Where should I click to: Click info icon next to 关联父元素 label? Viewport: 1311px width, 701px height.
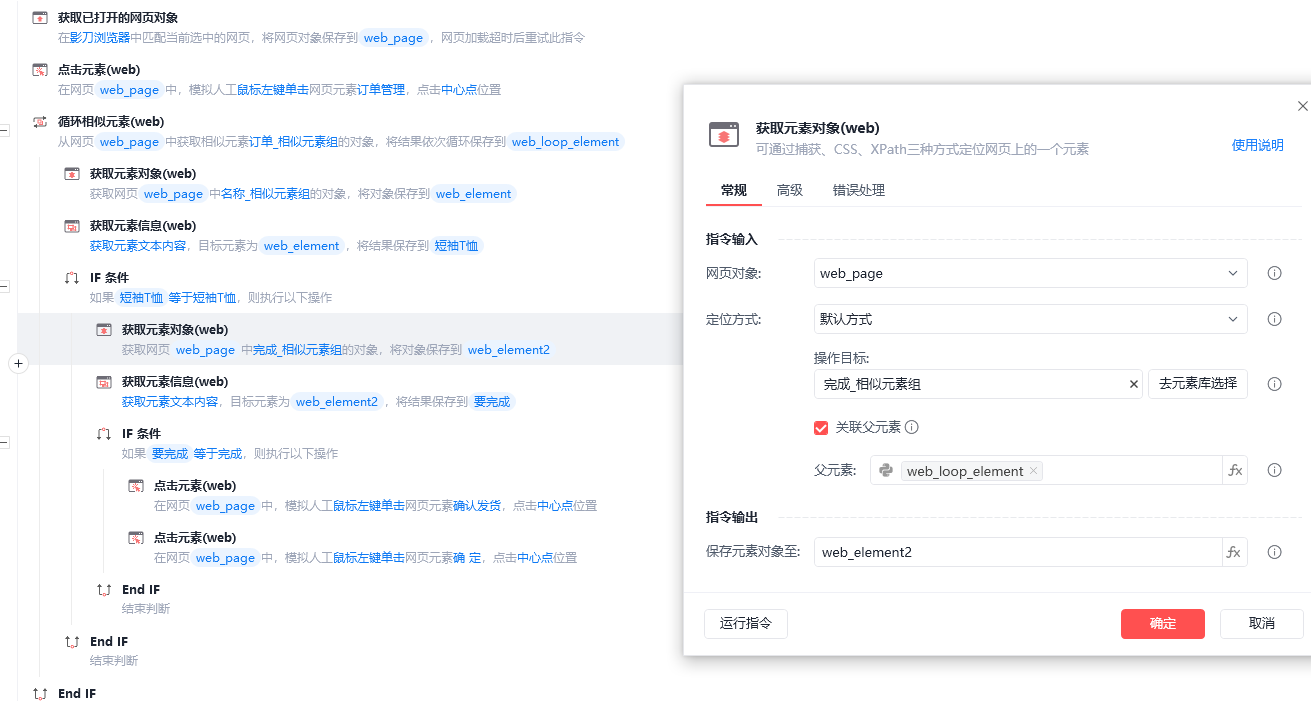(912, 427)
